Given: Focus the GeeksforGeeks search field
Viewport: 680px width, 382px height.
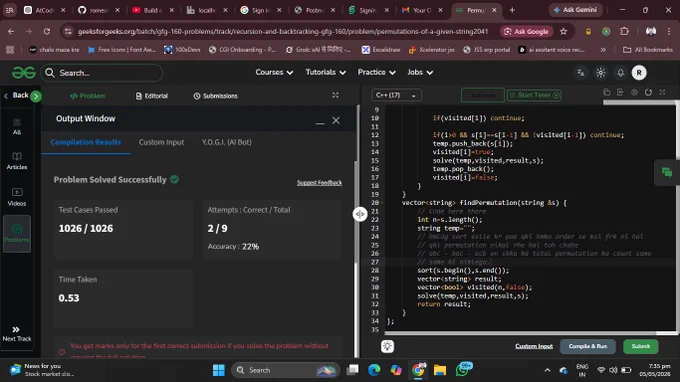Looking at the screenshot, I should tap(102, 73).
